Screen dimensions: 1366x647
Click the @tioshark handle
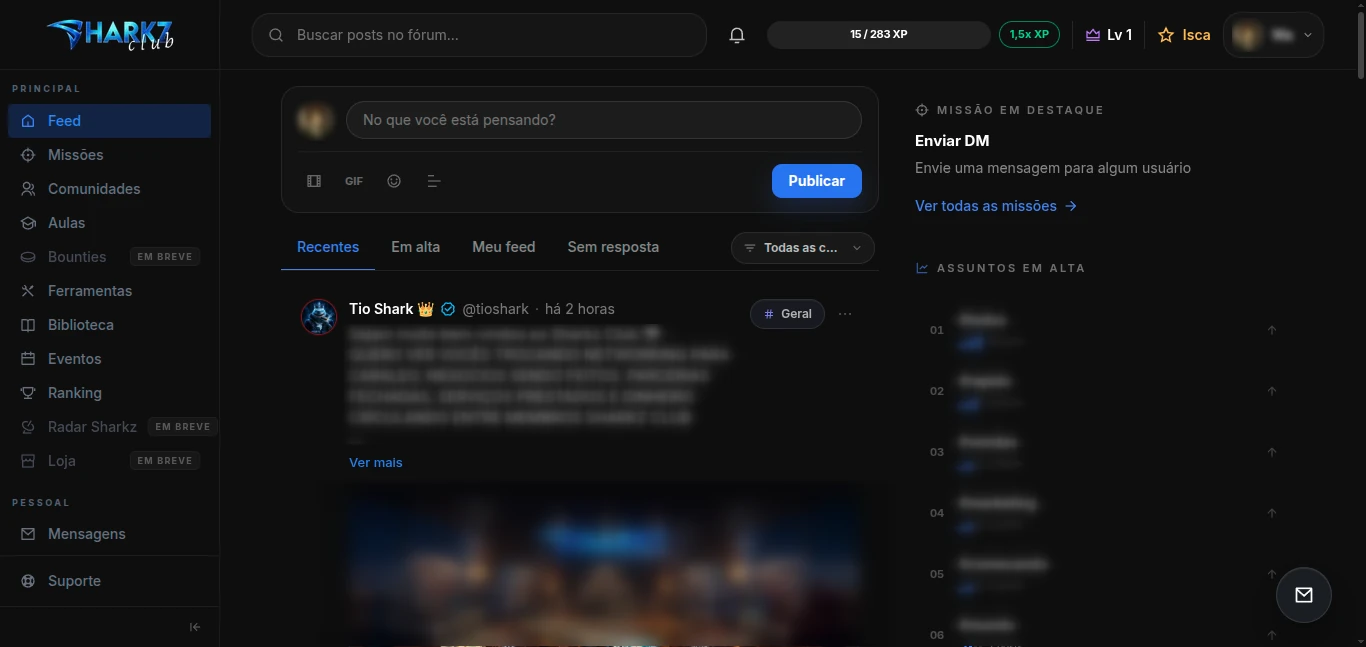[496, 309]
